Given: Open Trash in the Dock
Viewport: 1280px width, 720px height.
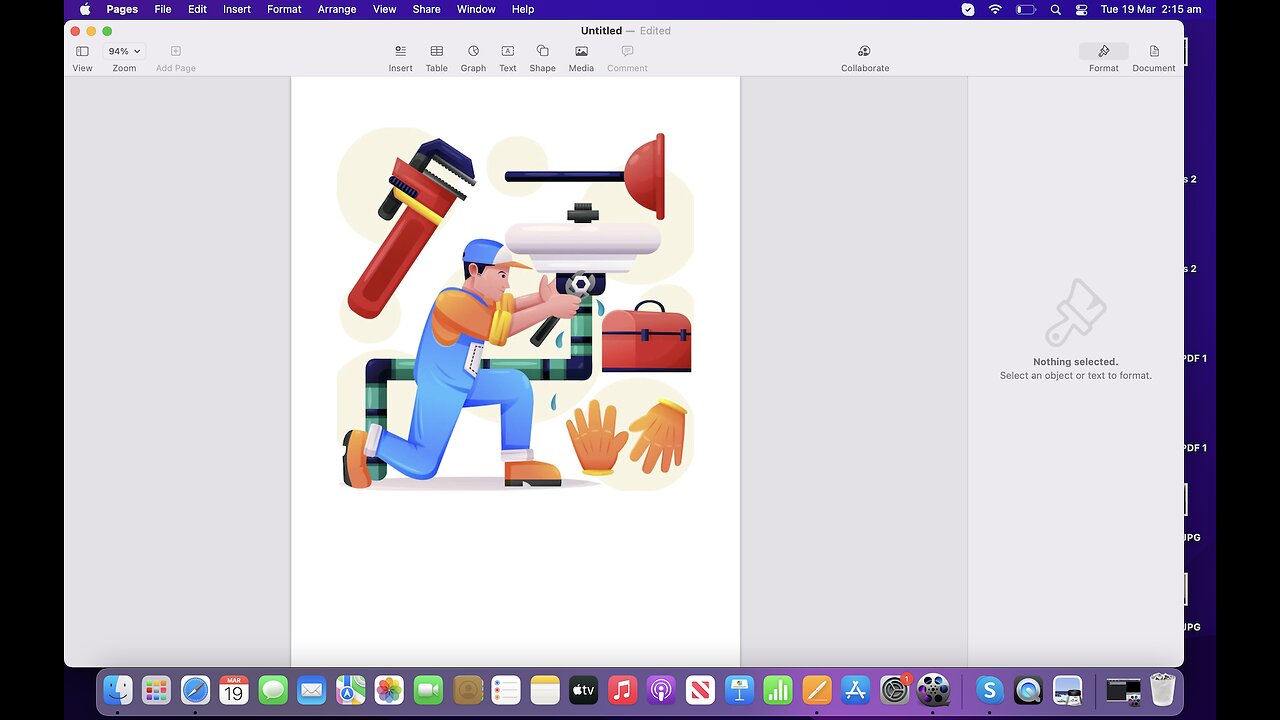Looking at the screenshot, I should point(1162,690).
